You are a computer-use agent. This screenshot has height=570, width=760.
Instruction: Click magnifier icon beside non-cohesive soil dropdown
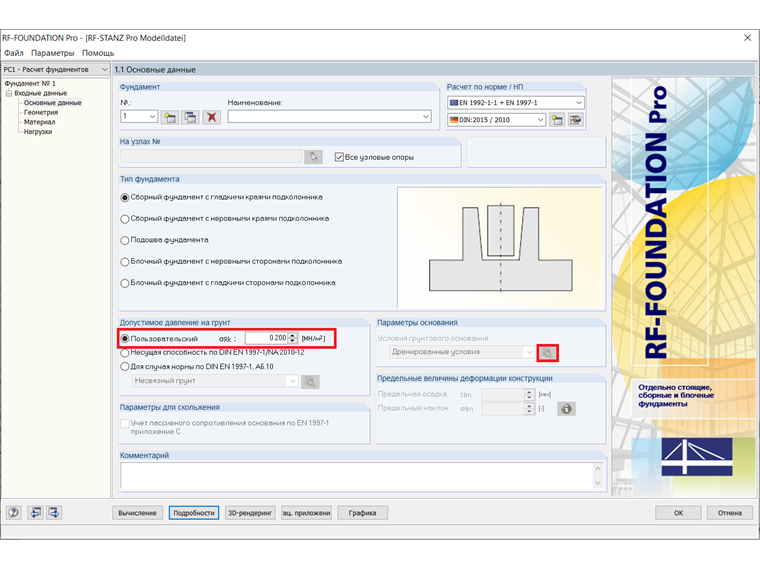tap(310, 382)
